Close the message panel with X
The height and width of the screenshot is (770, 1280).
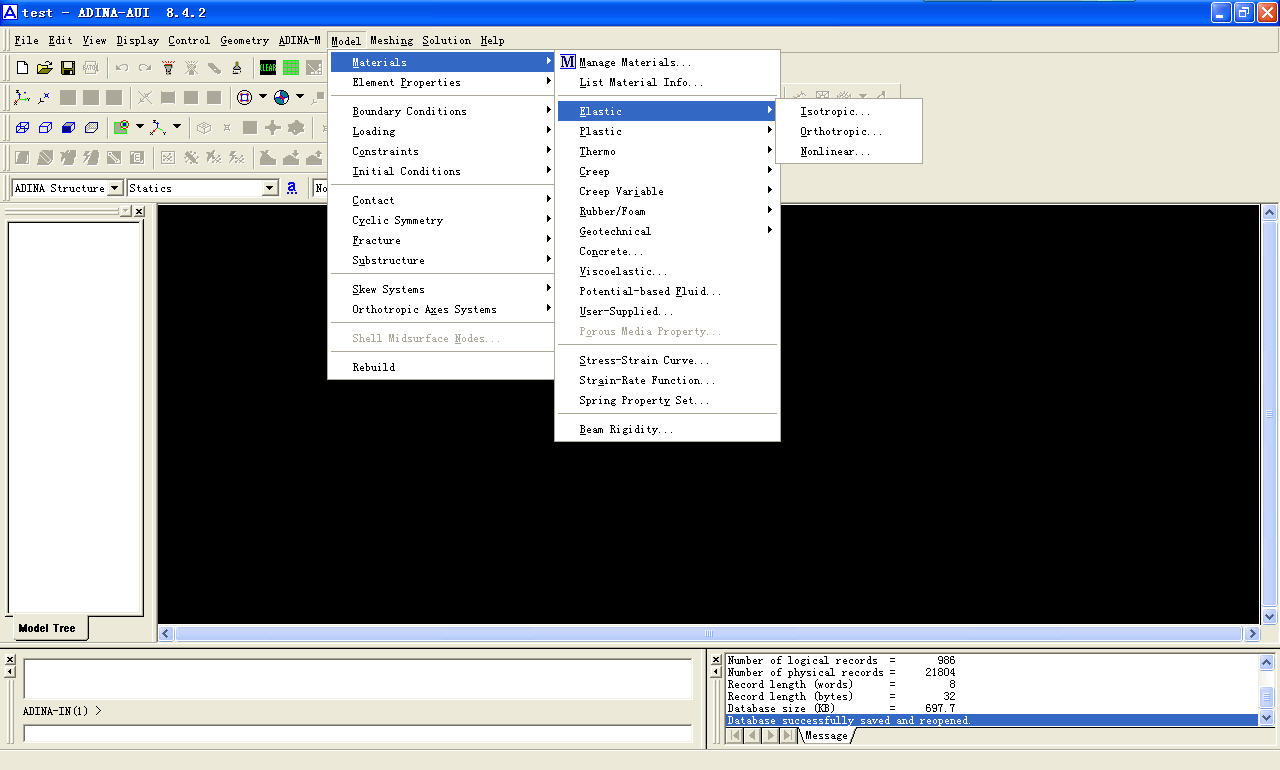click(714, 660)
